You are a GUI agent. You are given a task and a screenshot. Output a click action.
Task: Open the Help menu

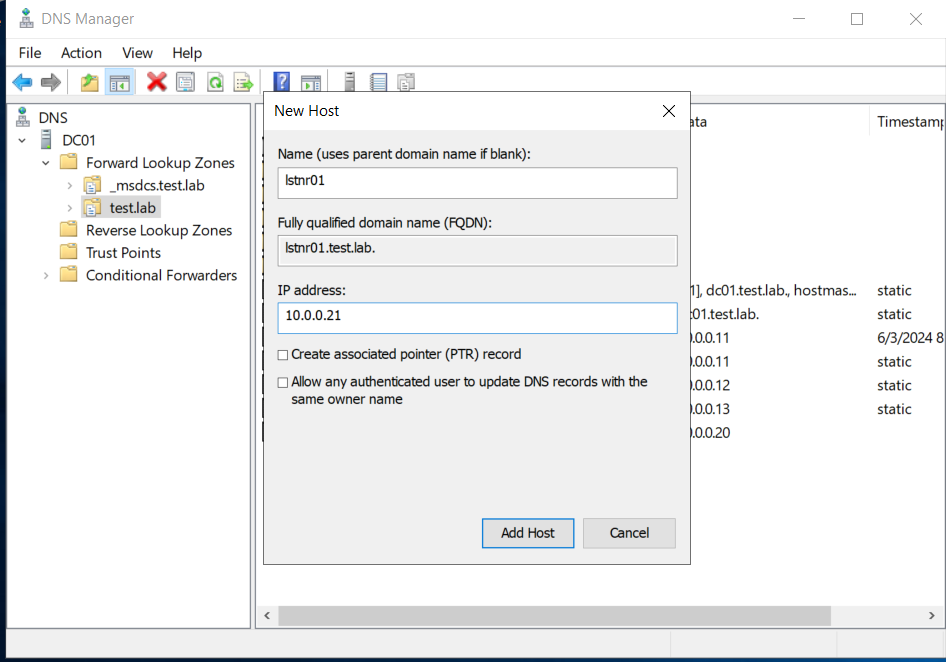coord(186,53)
